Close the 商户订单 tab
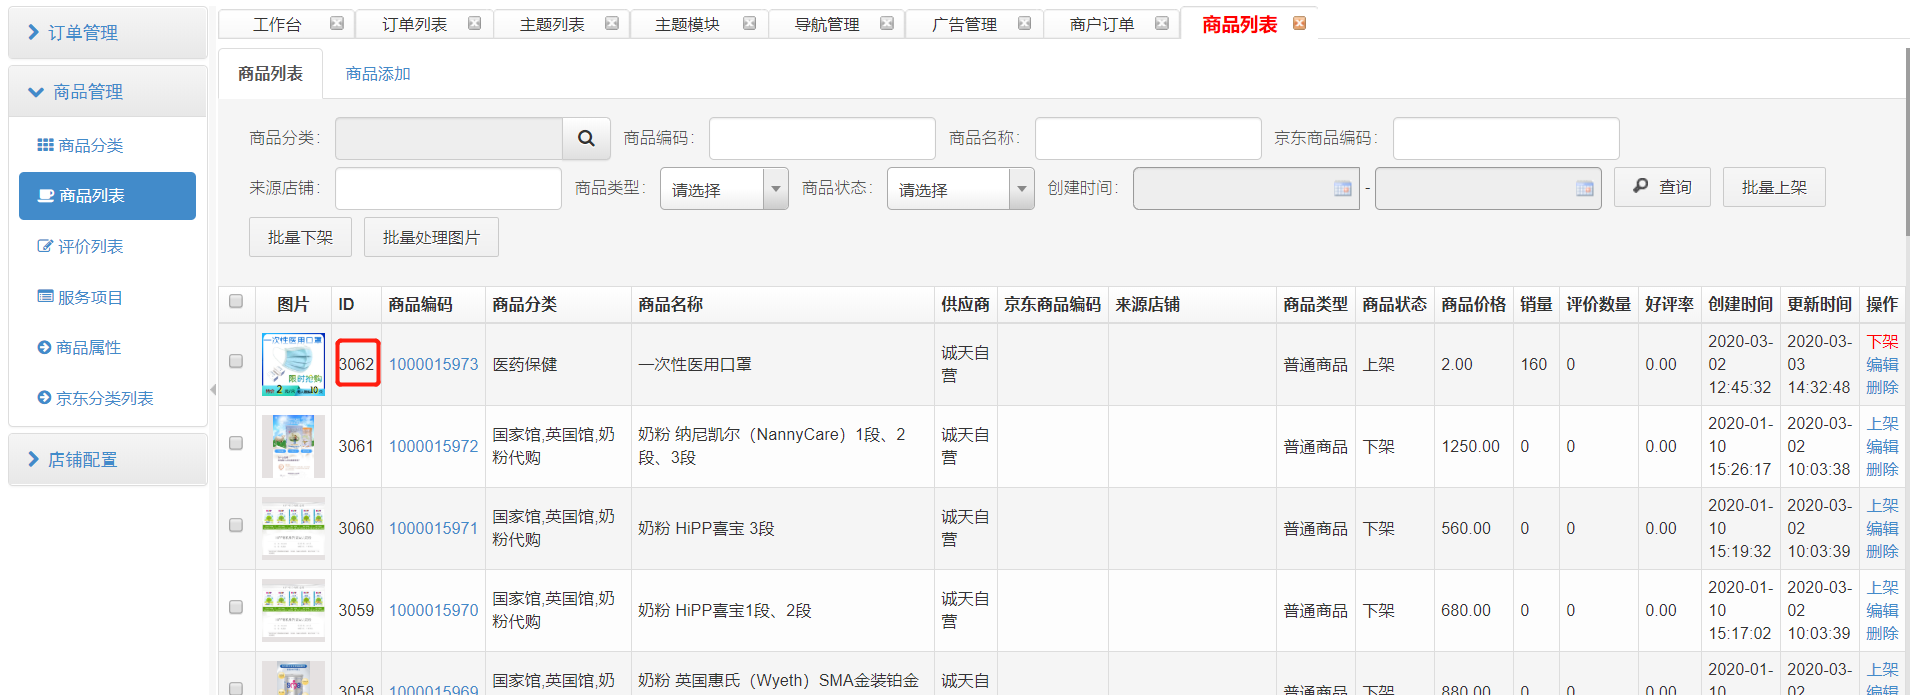Screen dimensions: 1910x695 [x=1162, y=23]
